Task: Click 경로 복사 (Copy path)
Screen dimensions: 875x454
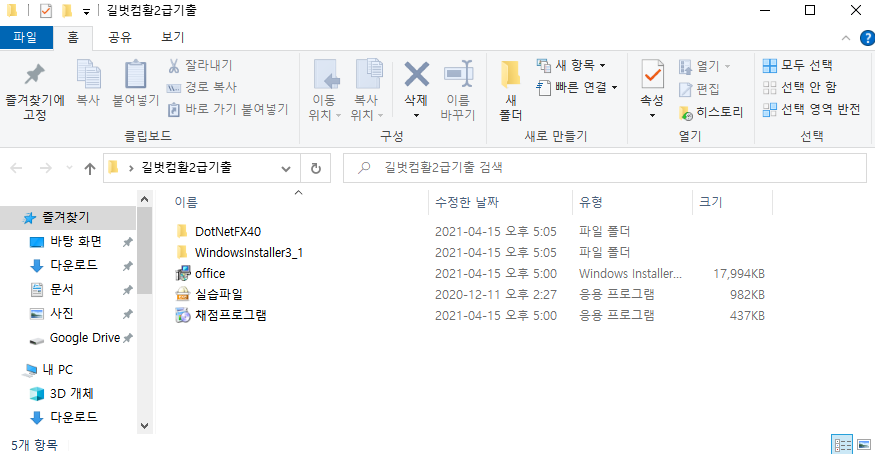Action: pos(202,88)
